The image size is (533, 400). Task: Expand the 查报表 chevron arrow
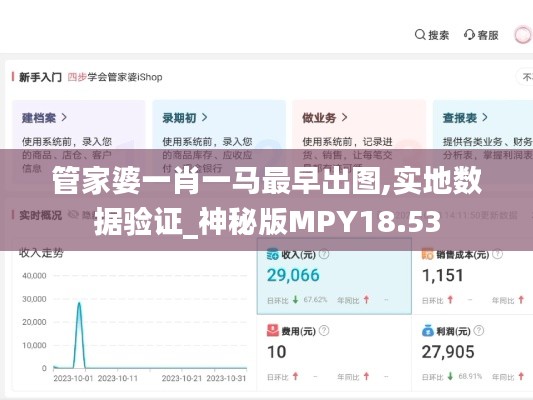coord(485,118)
